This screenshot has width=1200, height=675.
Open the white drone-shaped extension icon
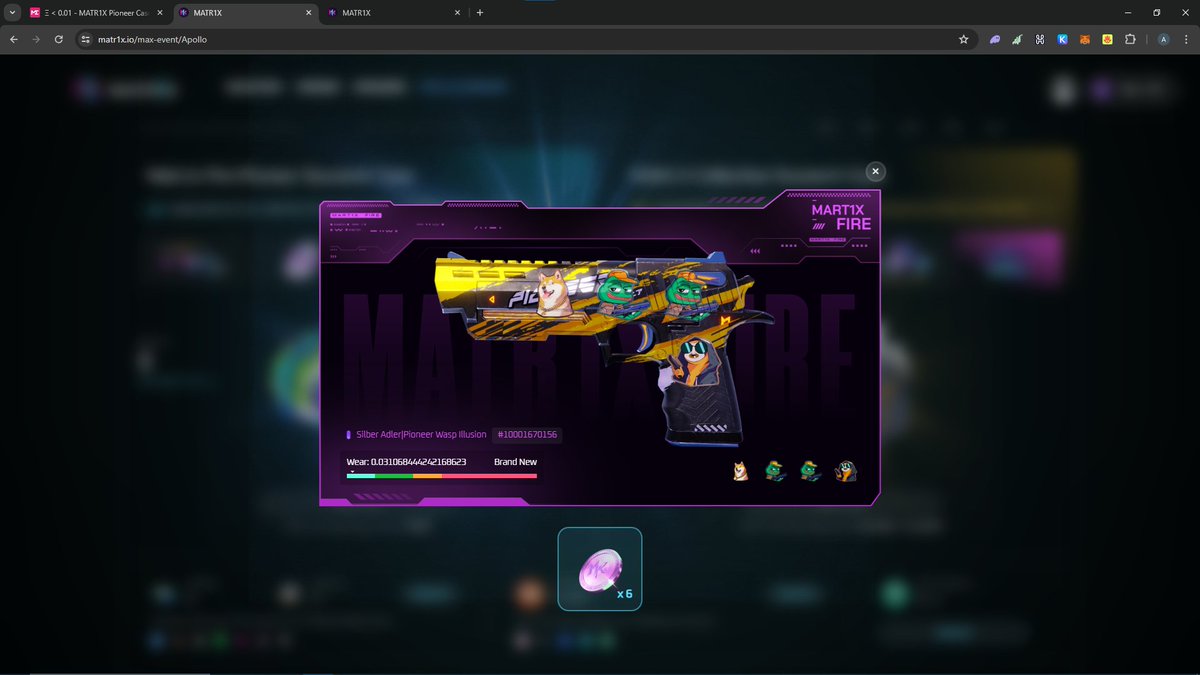tap(1040, 39)
